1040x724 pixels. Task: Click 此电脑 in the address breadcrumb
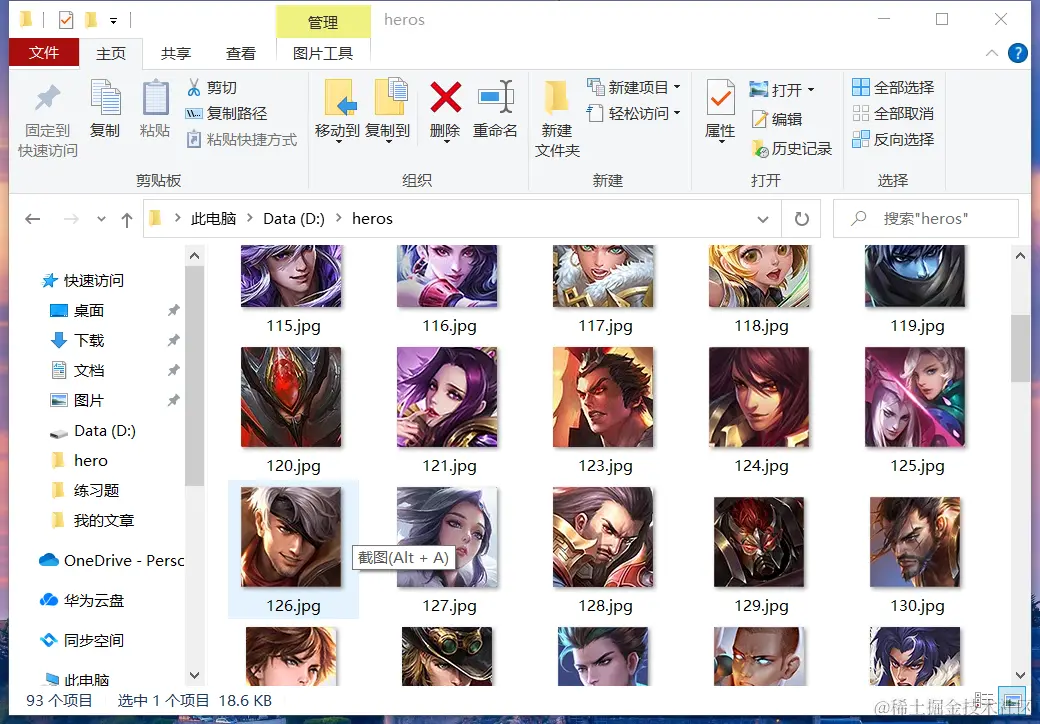tap(214, 219)
